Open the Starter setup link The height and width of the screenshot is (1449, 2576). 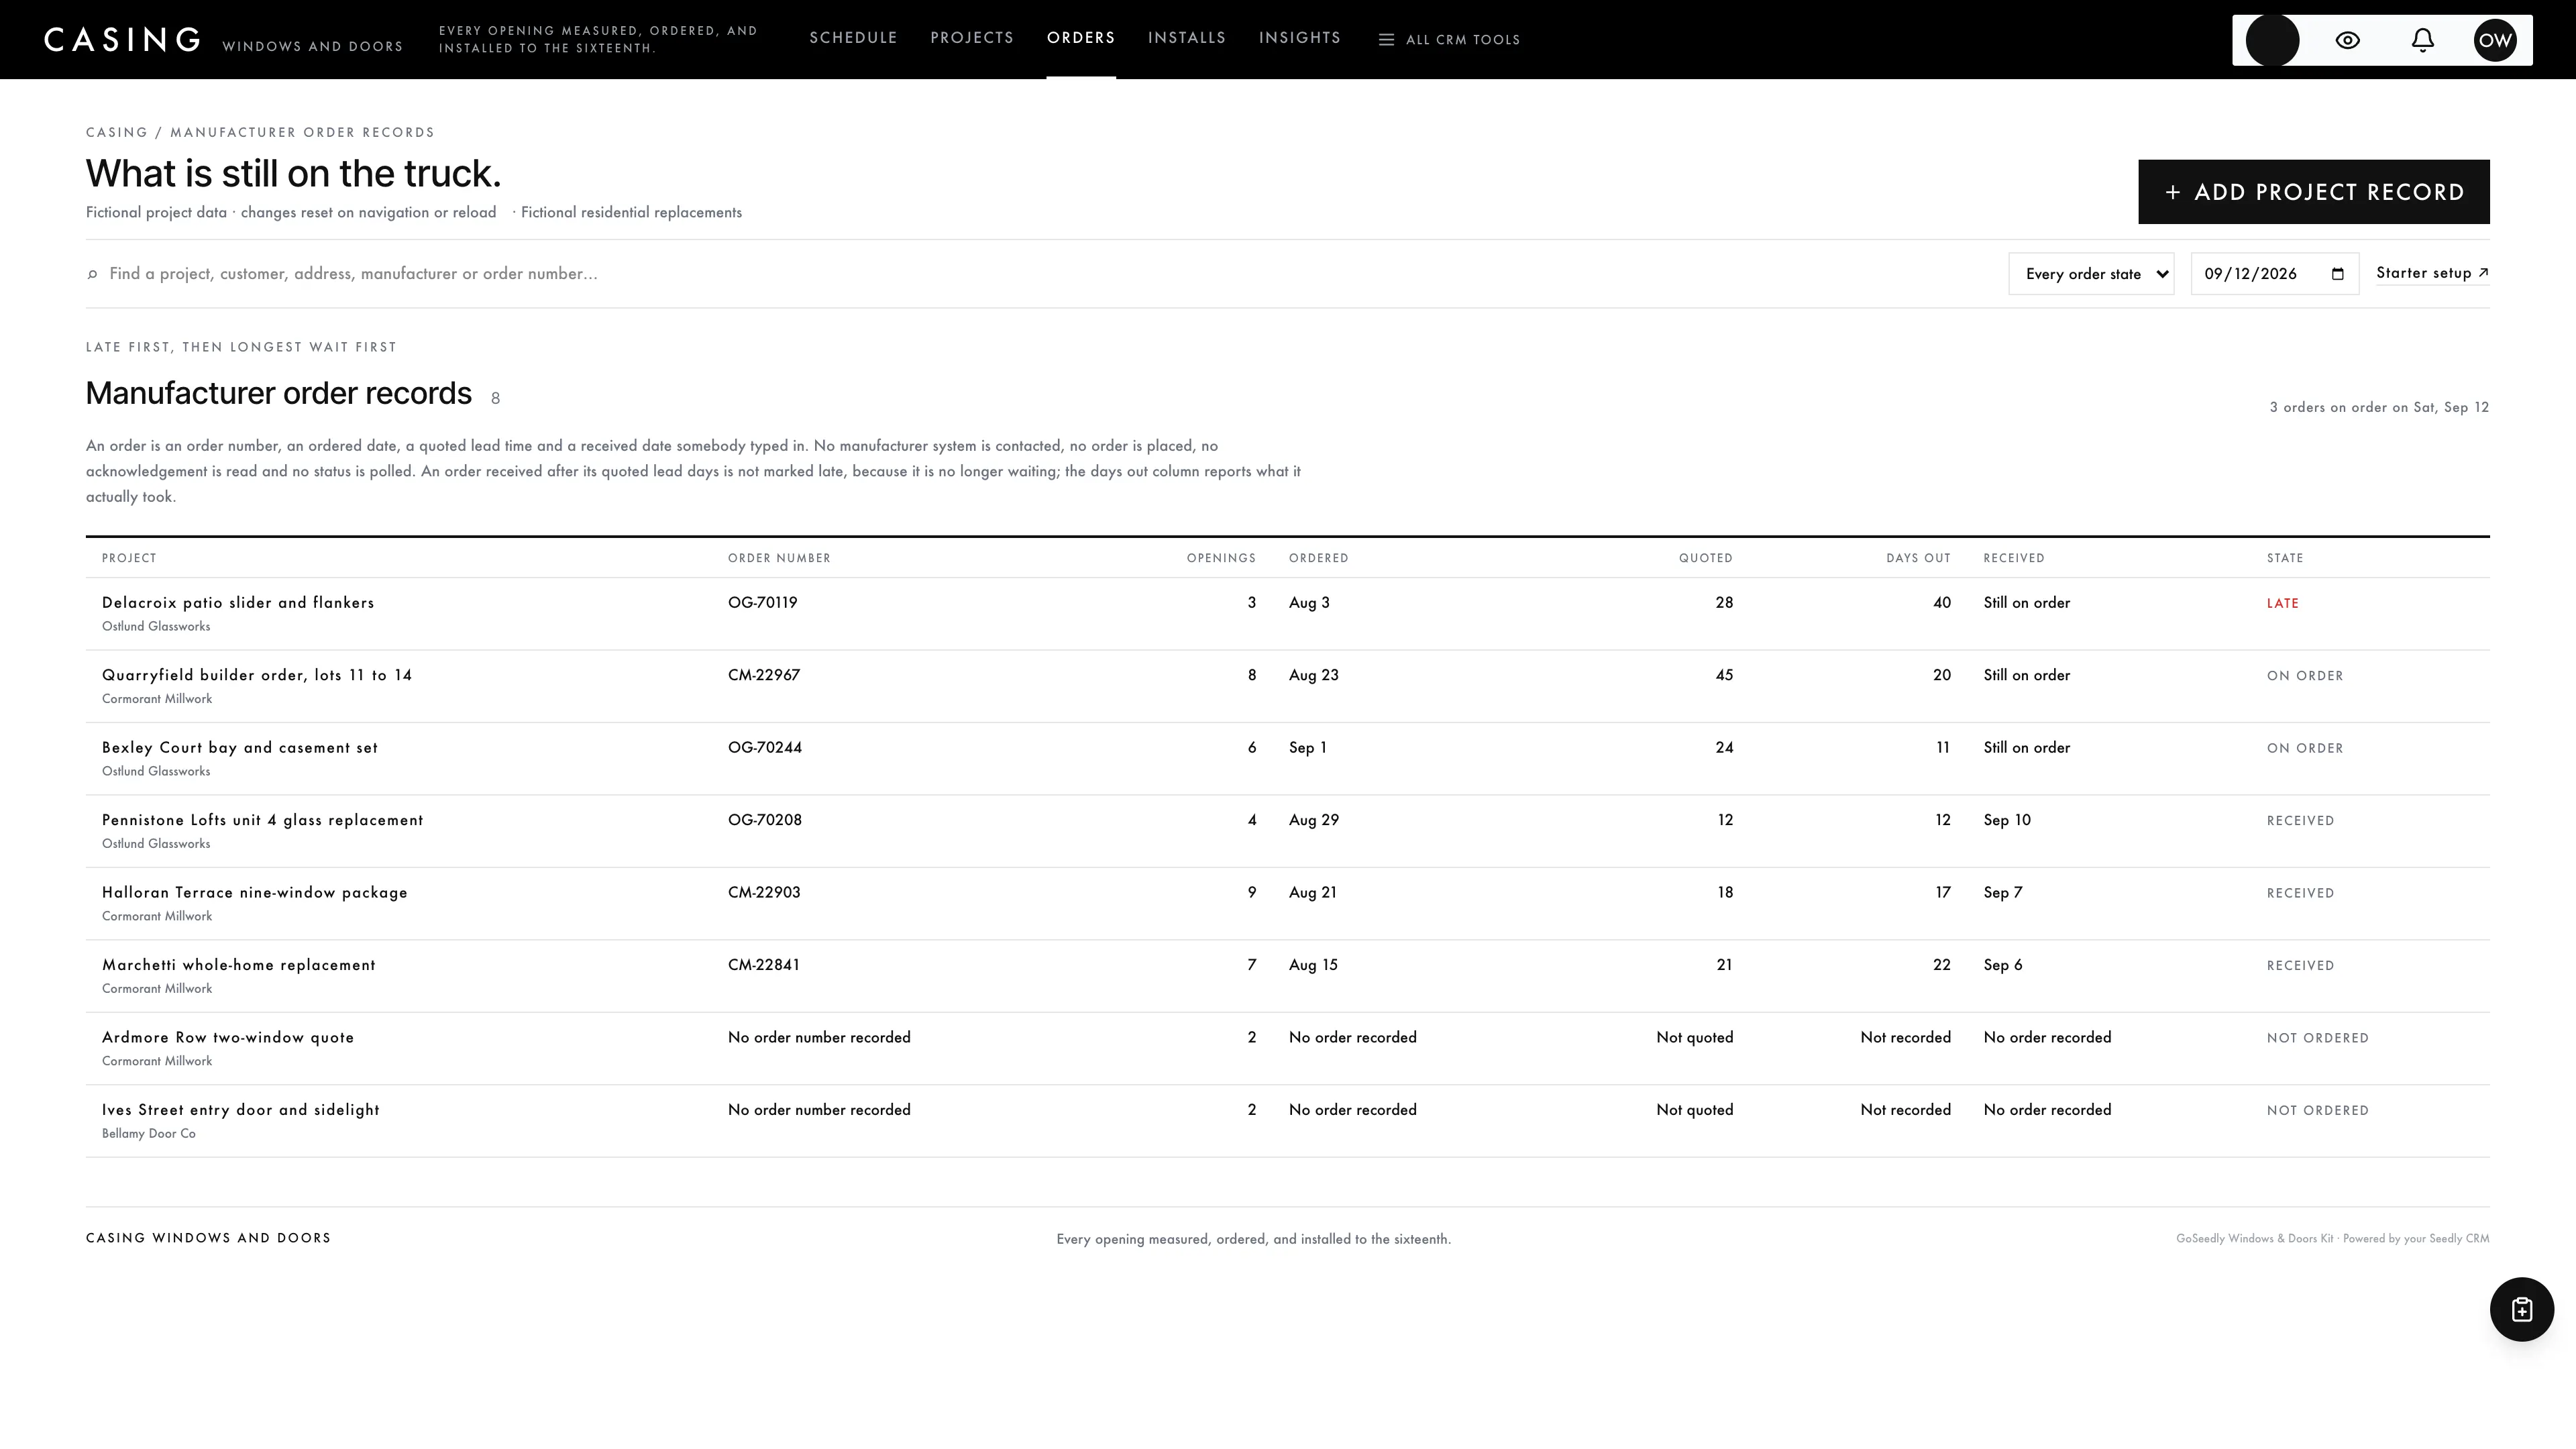click(2432, 273)
